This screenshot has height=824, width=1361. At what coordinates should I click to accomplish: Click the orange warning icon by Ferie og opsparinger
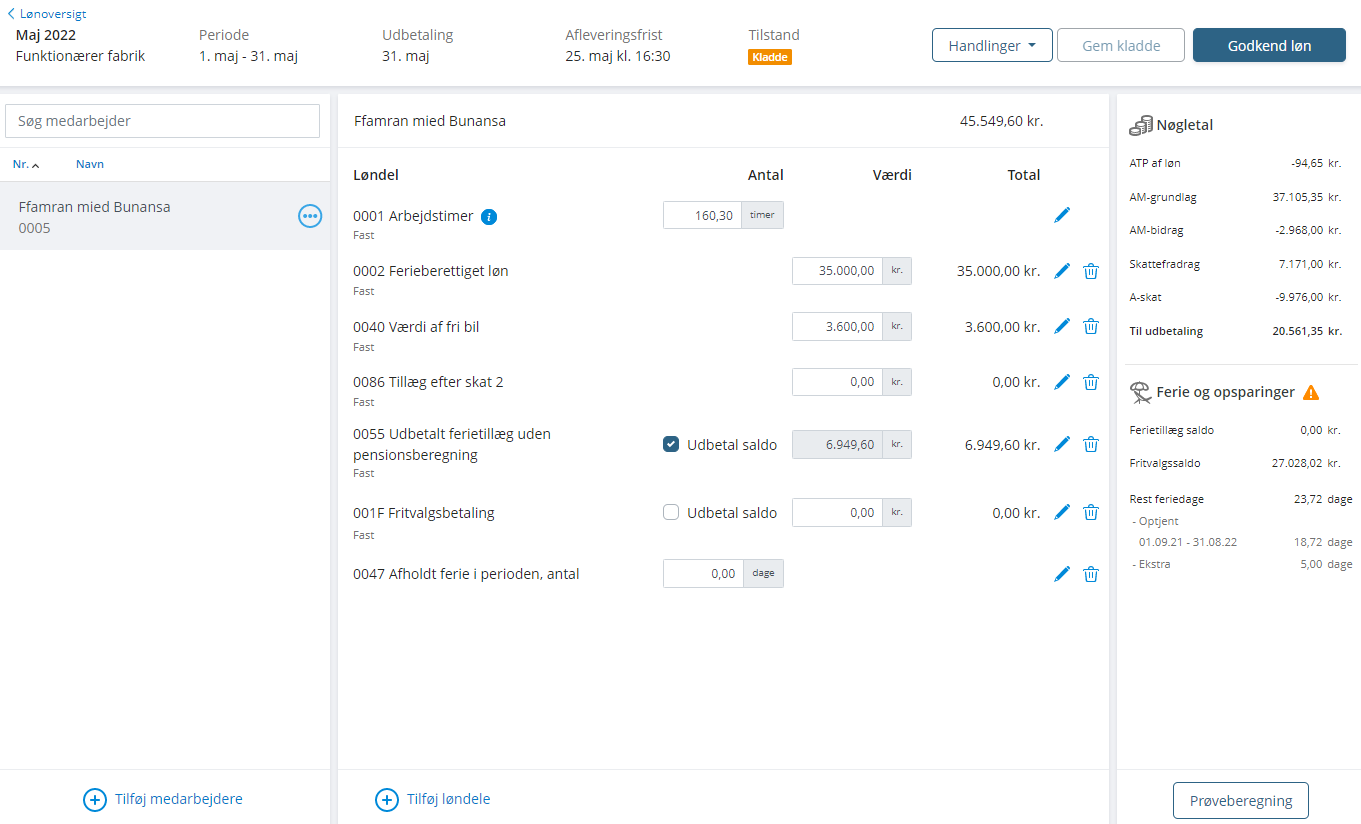[x=1311, y=393]
